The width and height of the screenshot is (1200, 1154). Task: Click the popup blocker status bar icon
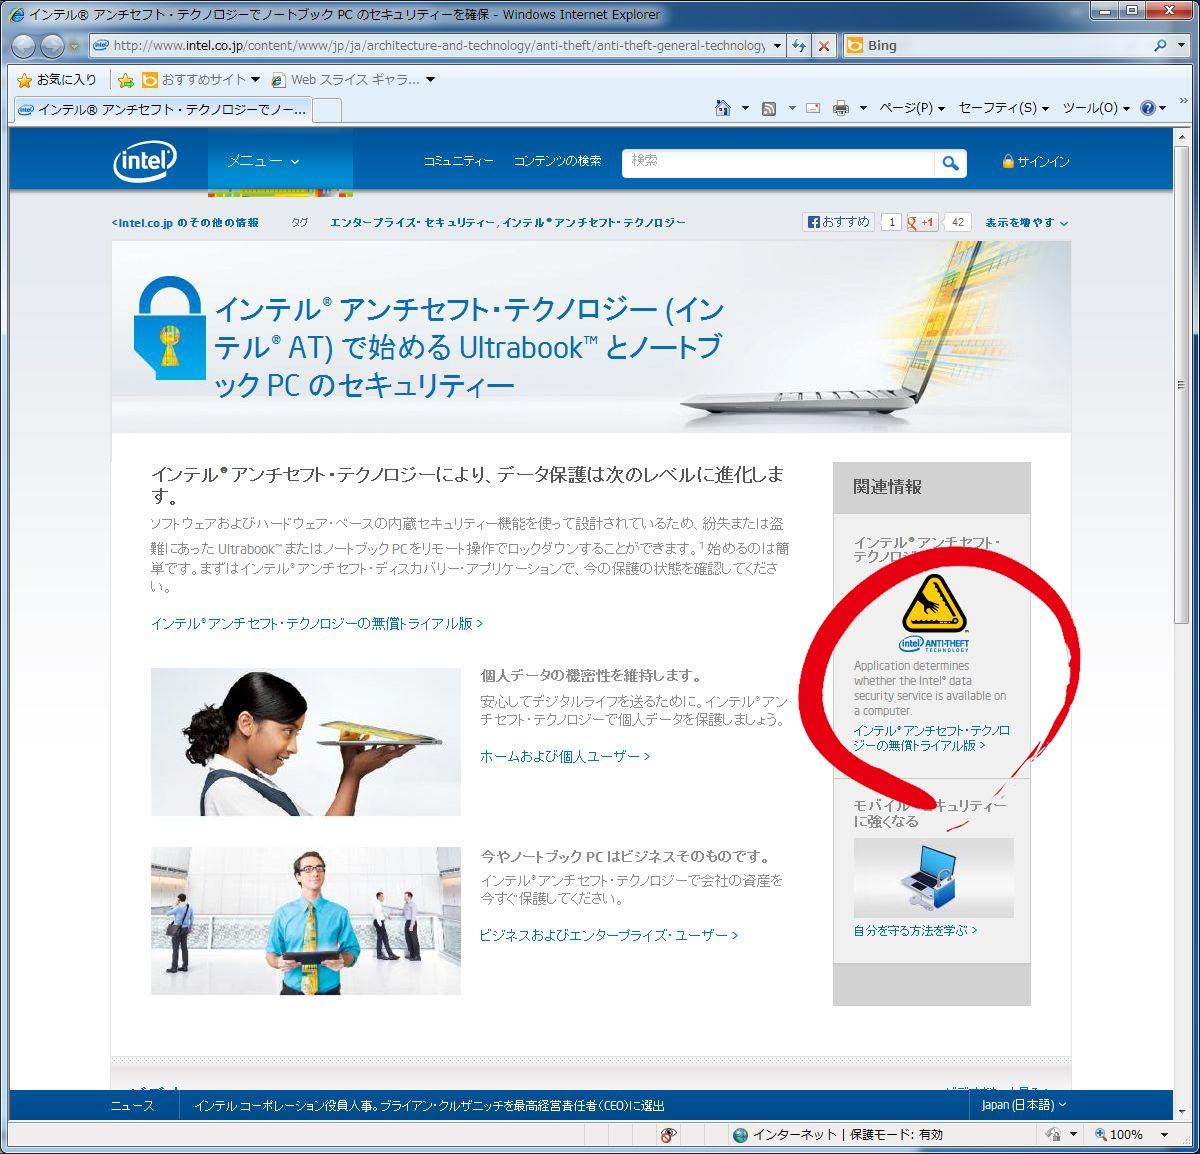[669, 1134]
